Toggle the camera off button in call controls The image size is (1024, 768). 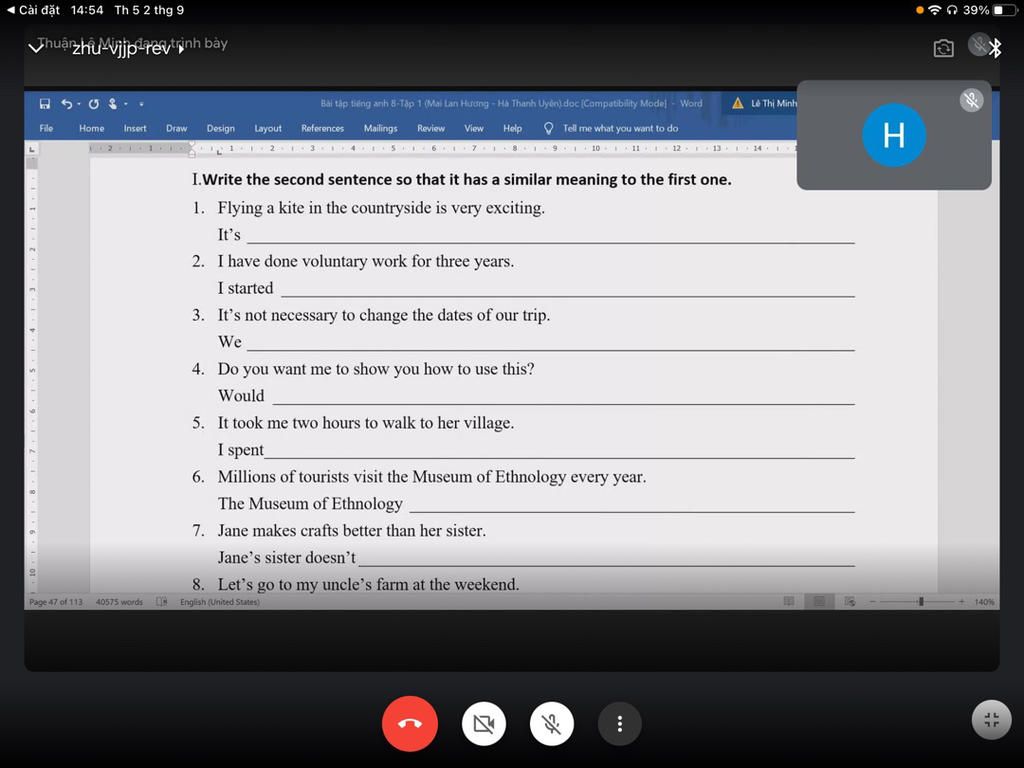click(x=483, y=724)
